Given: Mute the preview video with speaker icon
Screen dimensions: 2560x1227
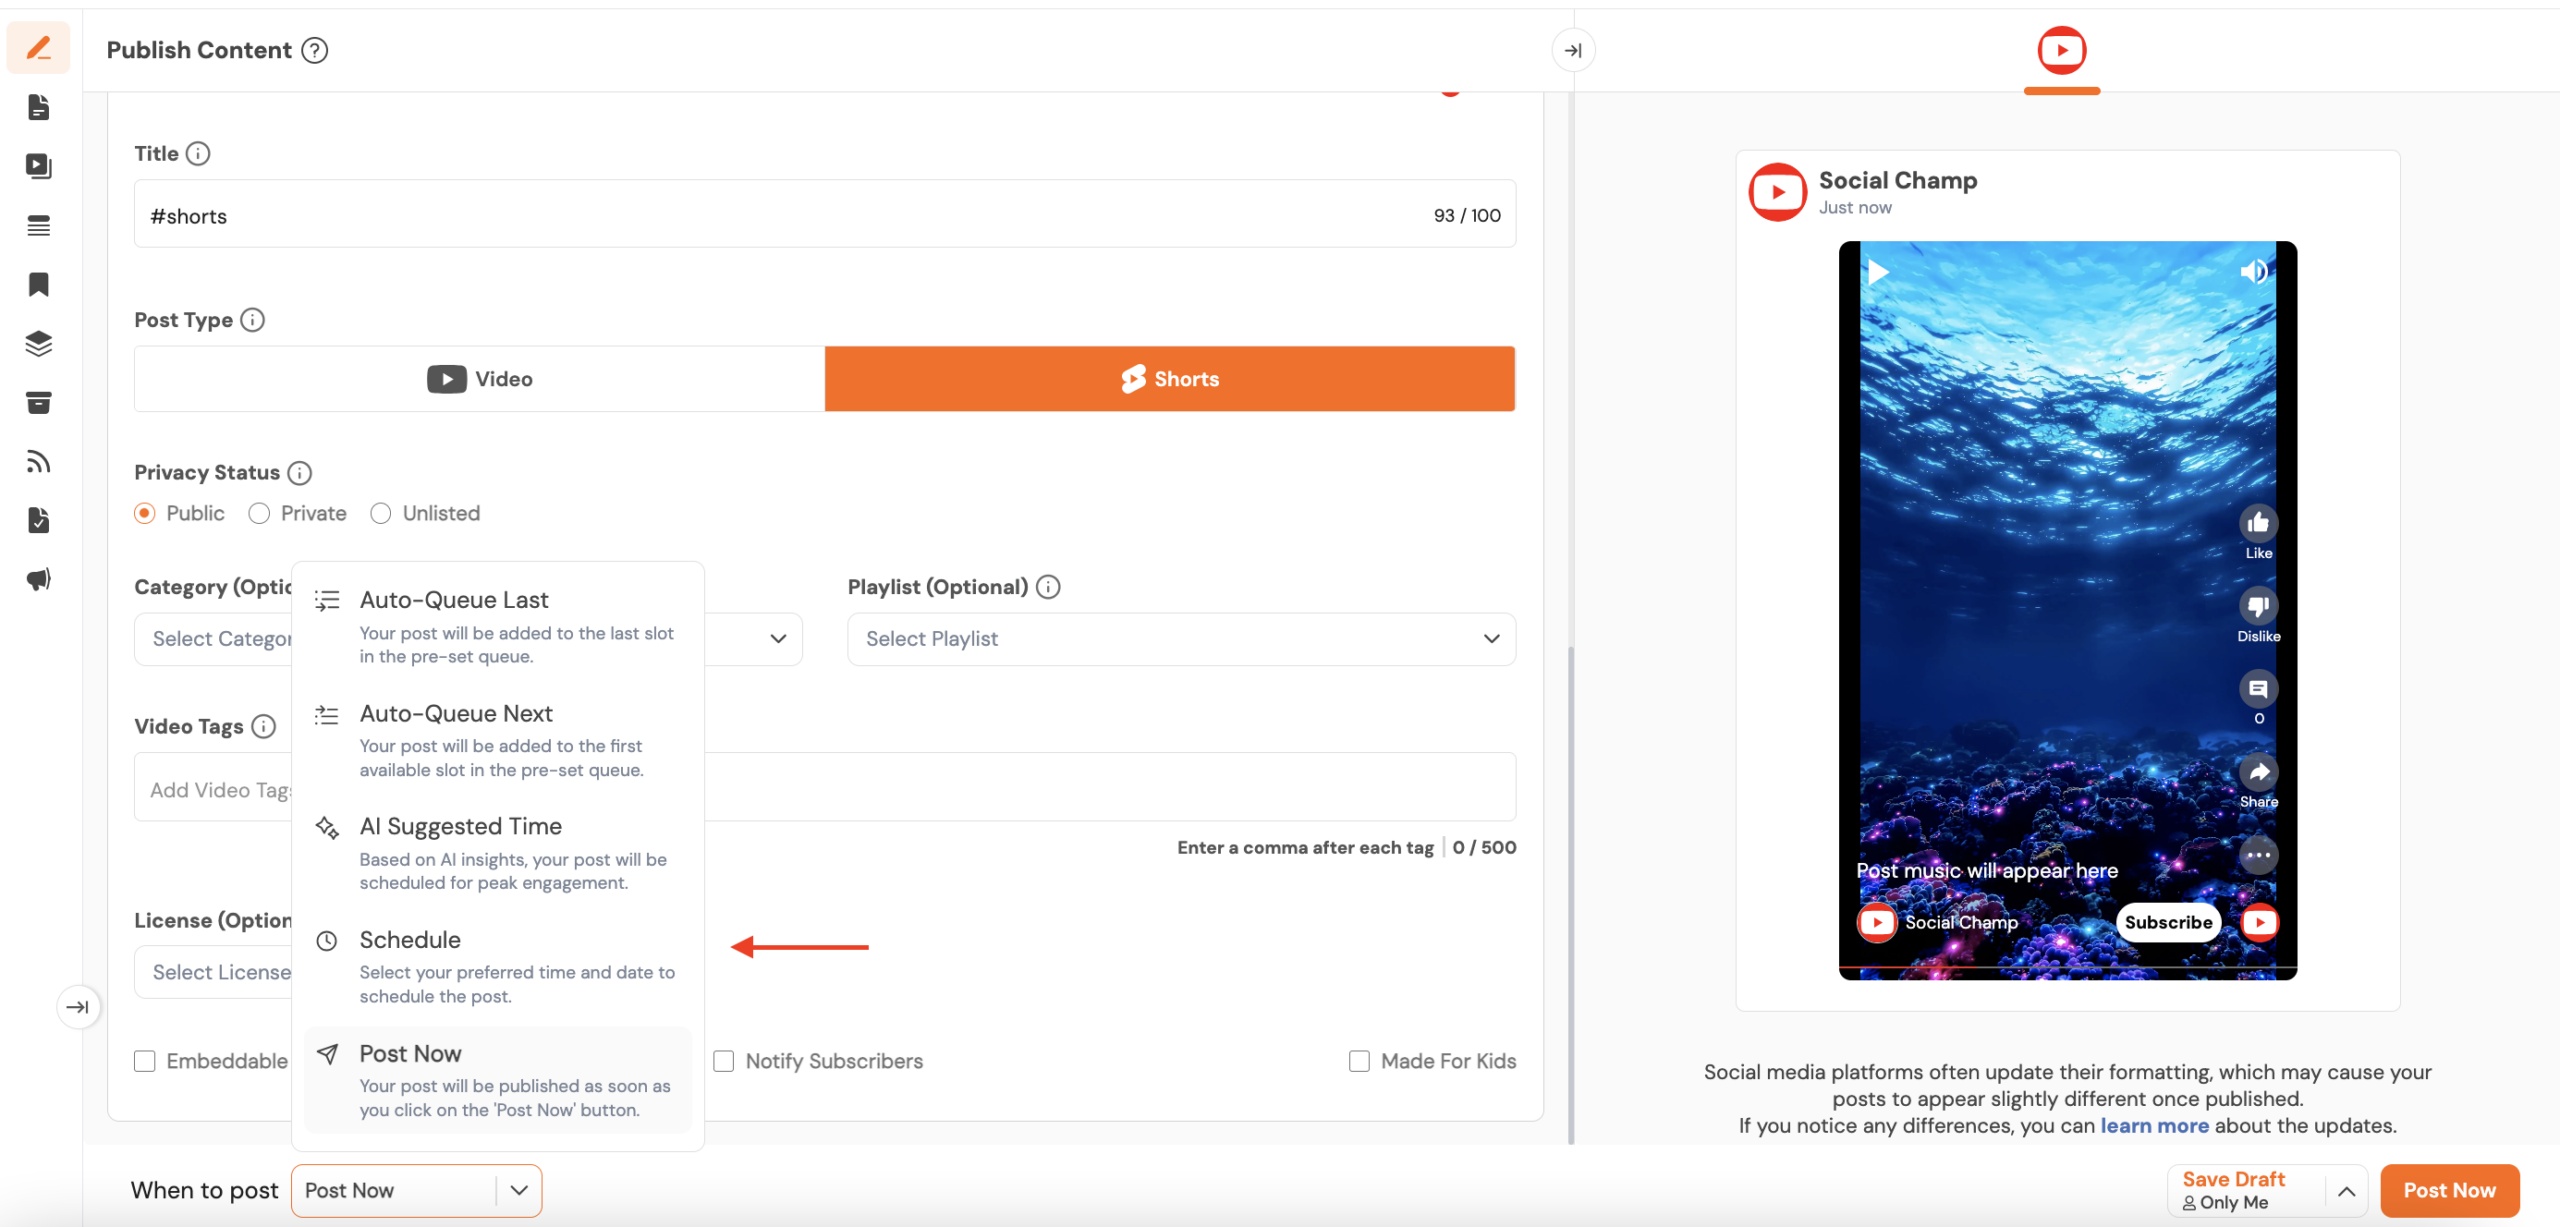Looking at the screenshot, I should pos(2253,271).
